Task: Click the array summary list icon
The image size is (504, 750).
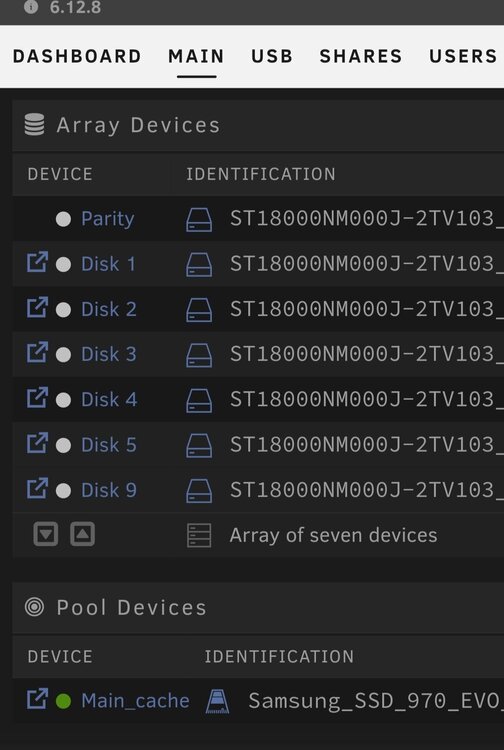Action: pyautogui.click(x=199, y=535)
